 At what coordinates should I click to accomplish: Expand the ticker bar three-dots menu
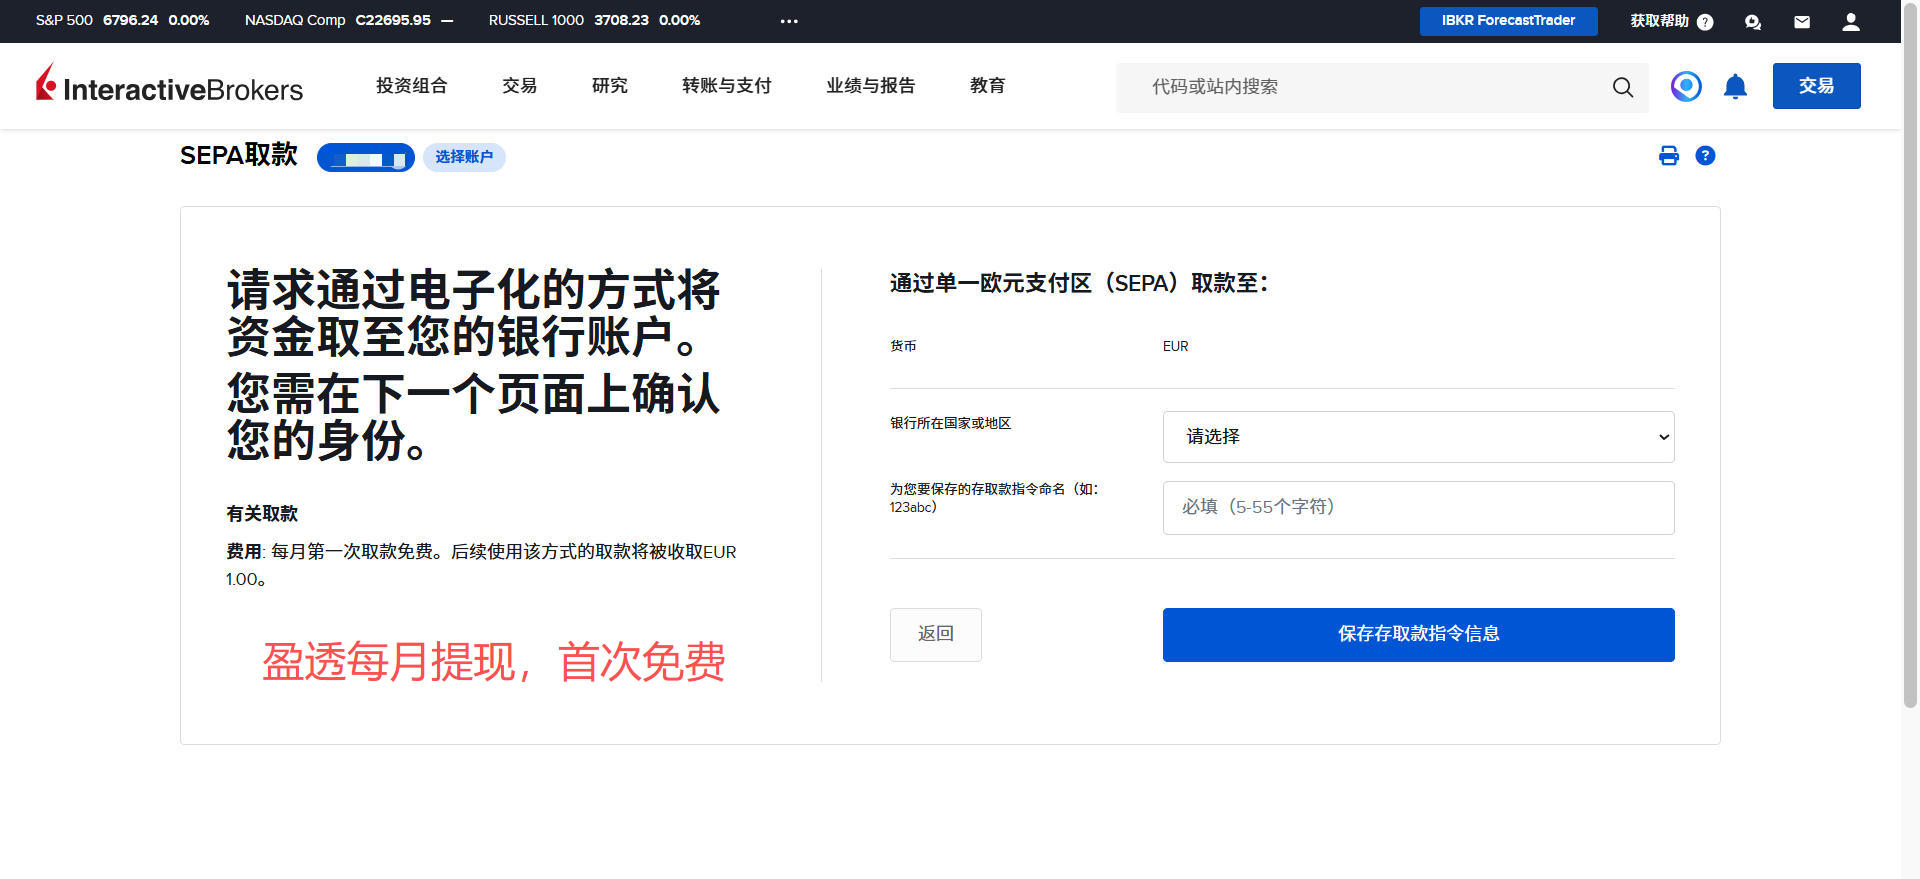pos(789,21)
